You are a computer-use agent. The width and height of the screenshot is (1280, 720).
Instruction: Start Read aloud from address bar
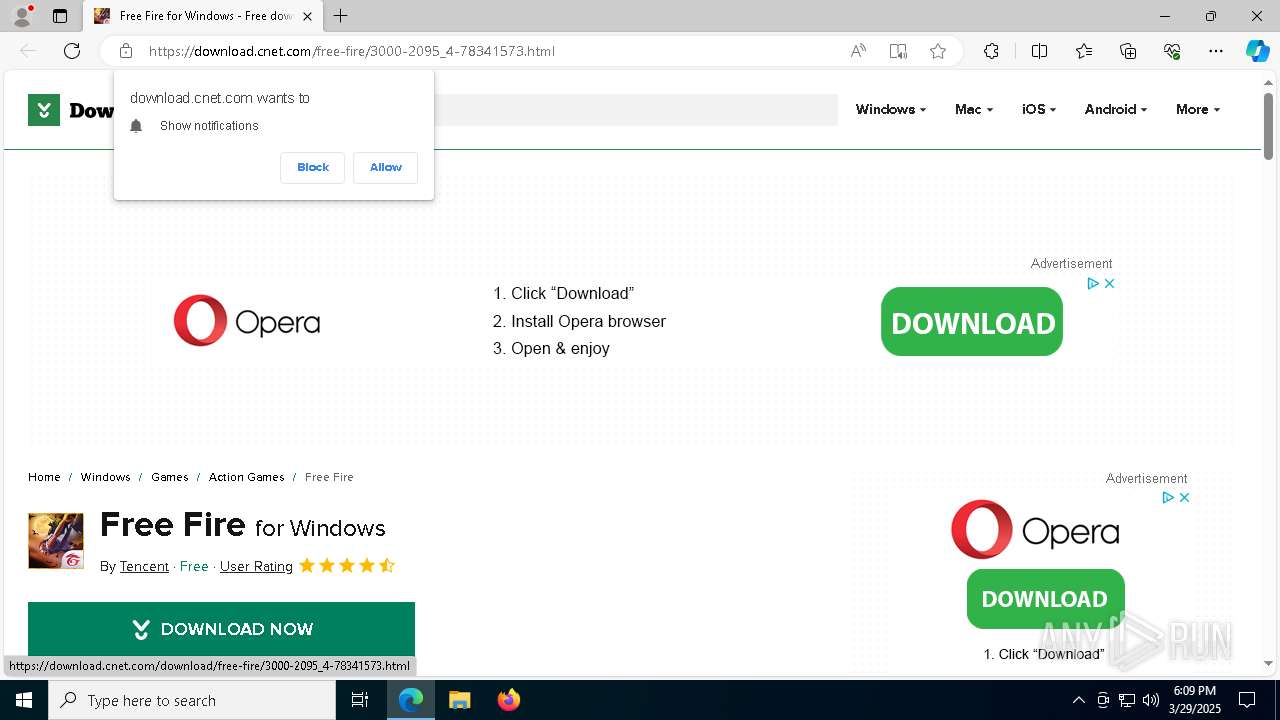[858, 51]
